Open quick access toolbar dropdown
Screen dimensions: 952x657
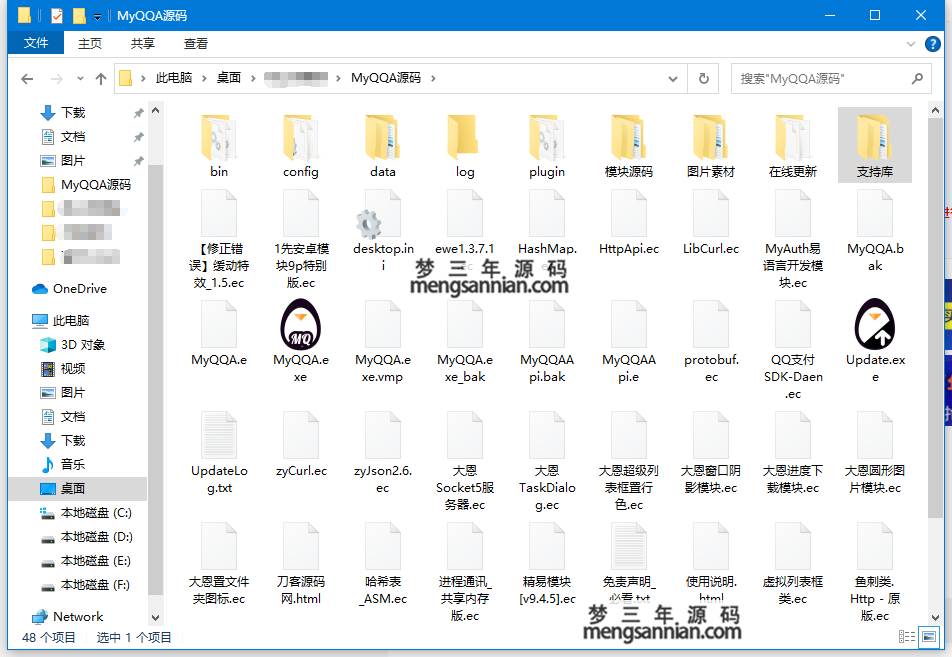(x=97, y=16)
